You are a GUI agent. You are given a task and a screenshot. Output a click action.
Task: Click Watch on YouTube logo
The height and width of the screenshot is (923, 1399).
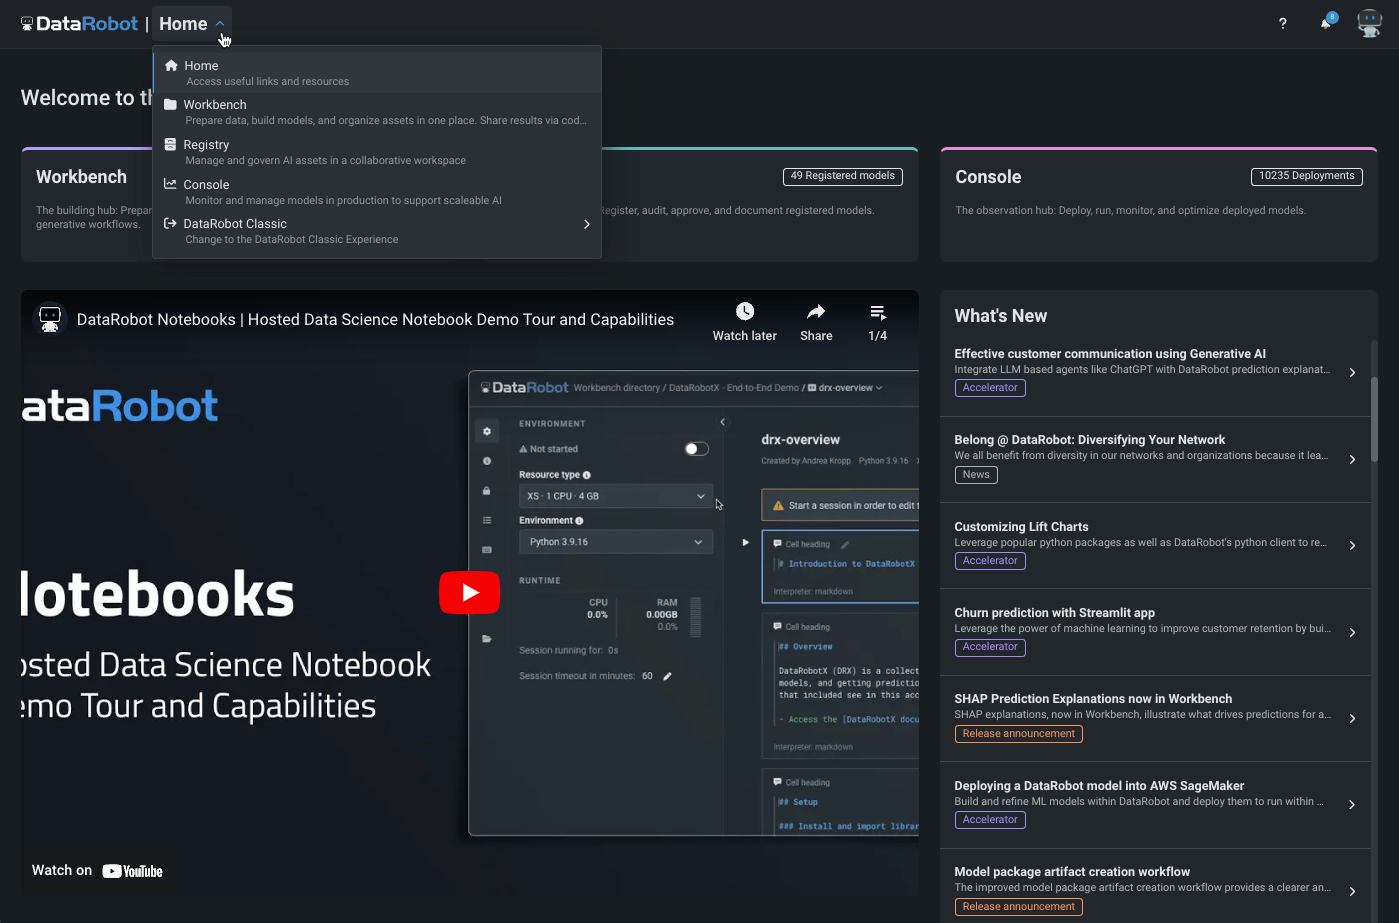pyautogui.click(x=132, y=871)
